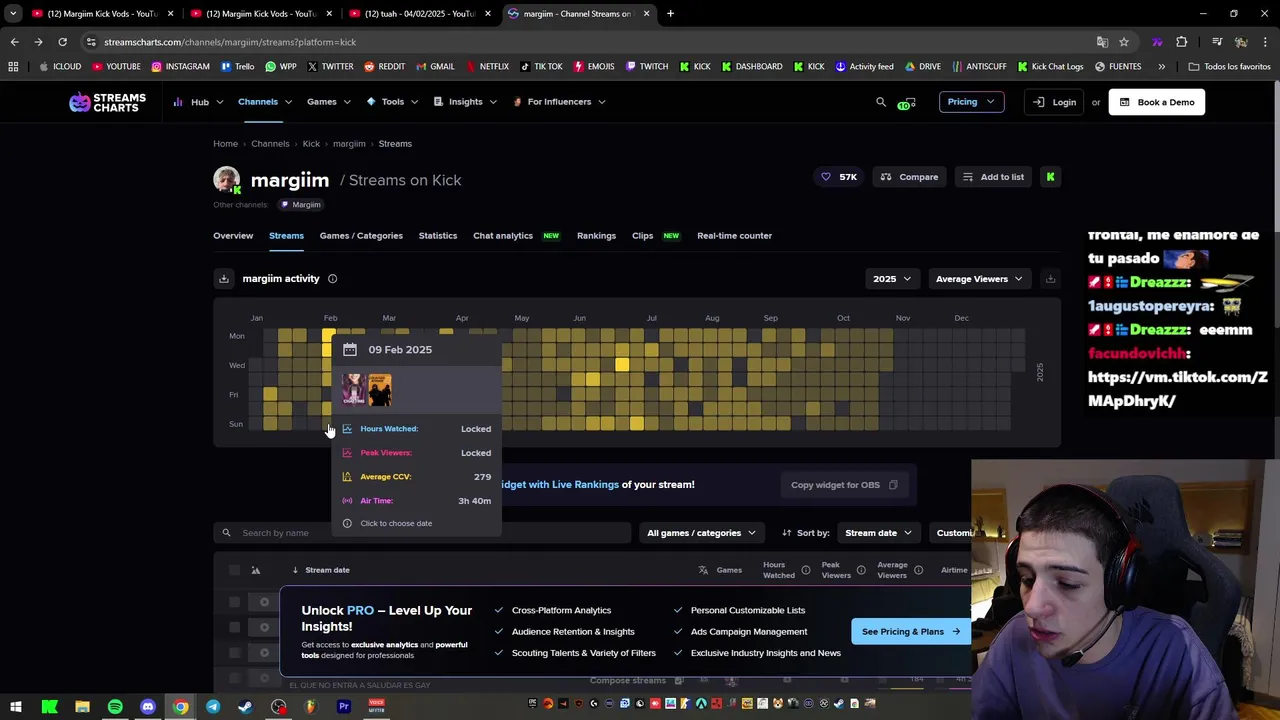
Task: Click the browser address bar URL
Action: pos(230,42)
